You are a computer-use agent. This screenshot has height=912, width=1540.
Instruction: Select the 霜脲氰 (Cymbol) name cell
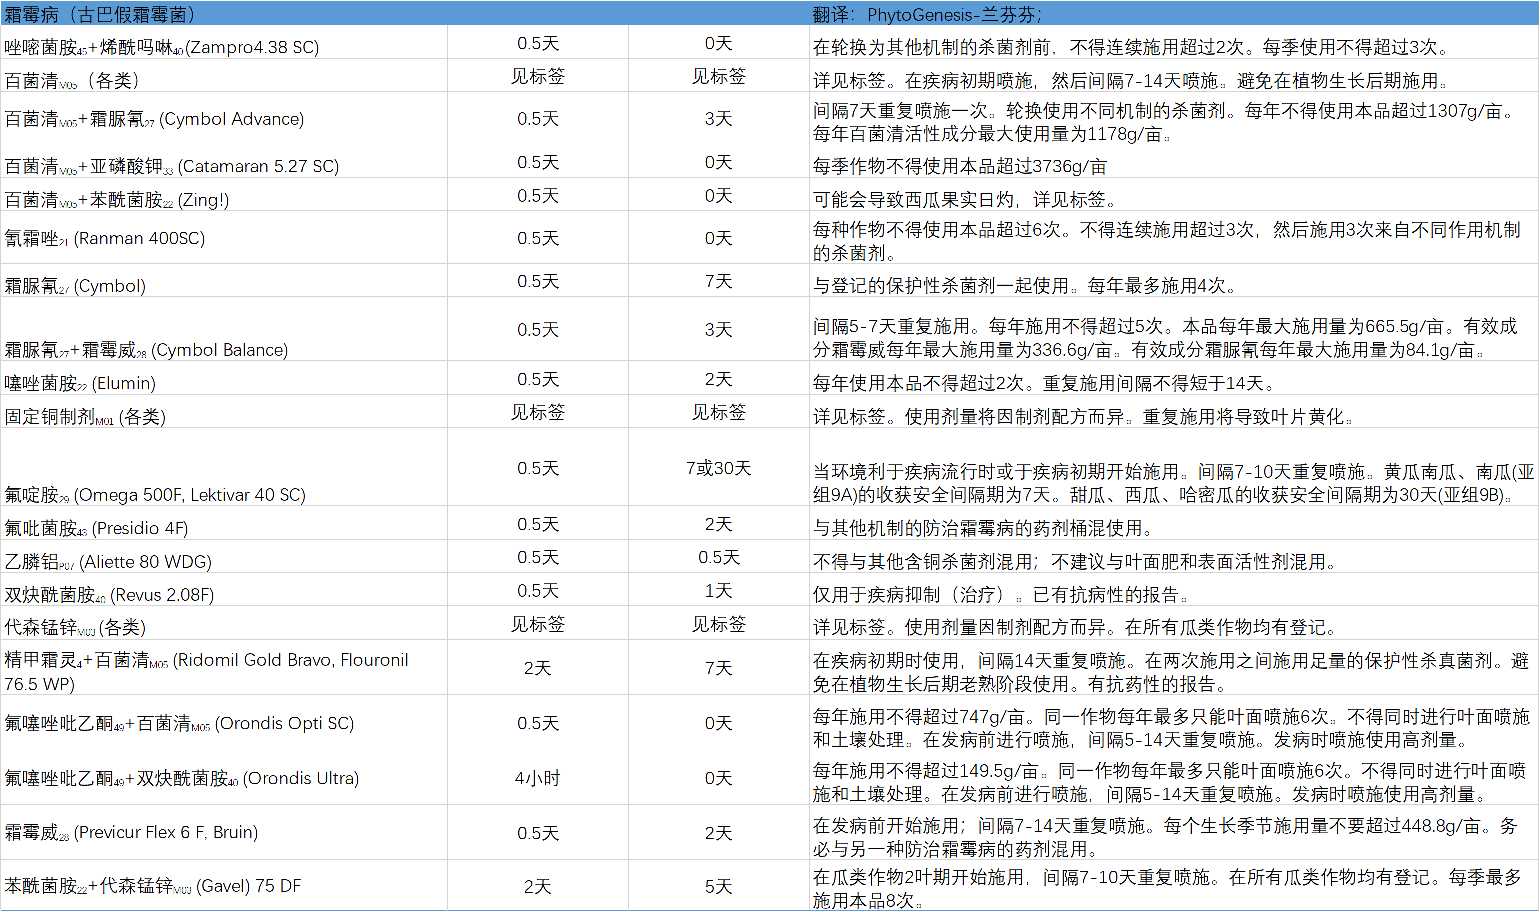[75, 286]
